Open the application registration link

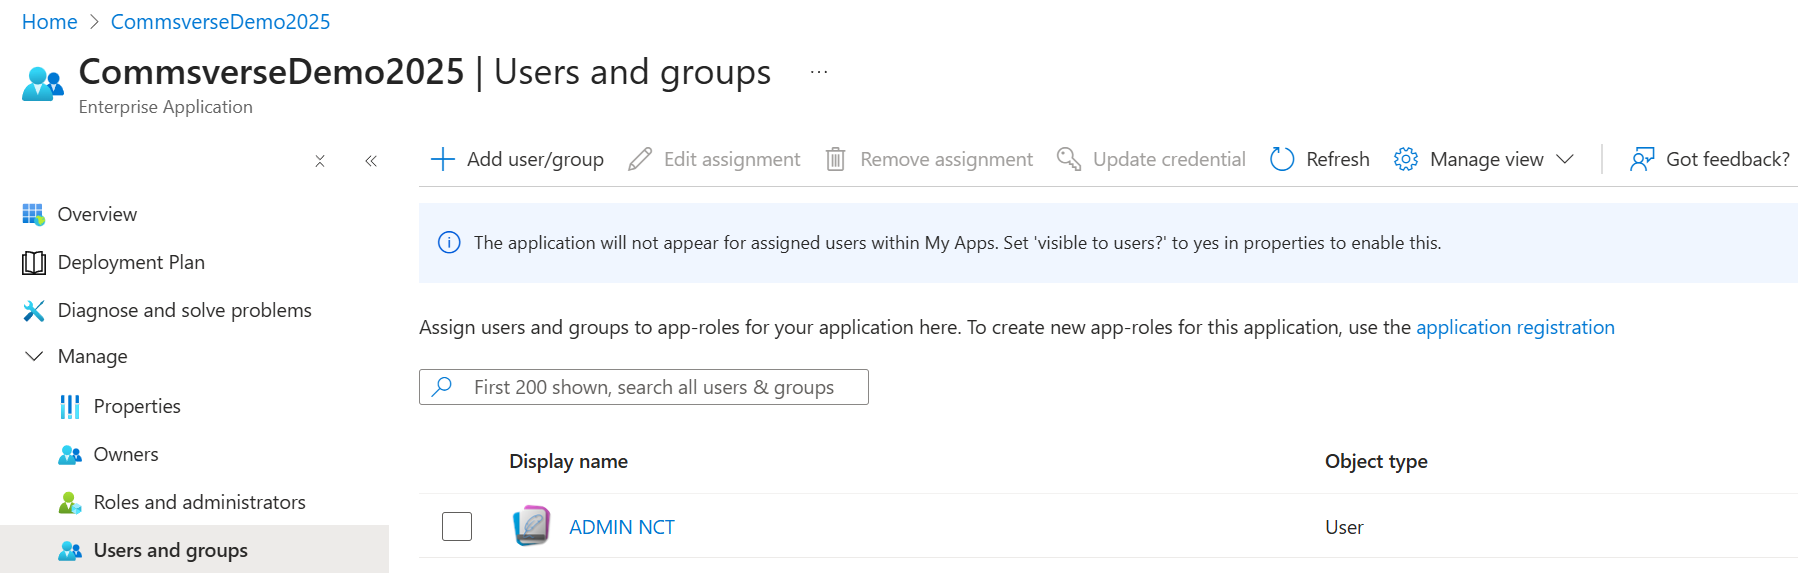[1515, 327]
